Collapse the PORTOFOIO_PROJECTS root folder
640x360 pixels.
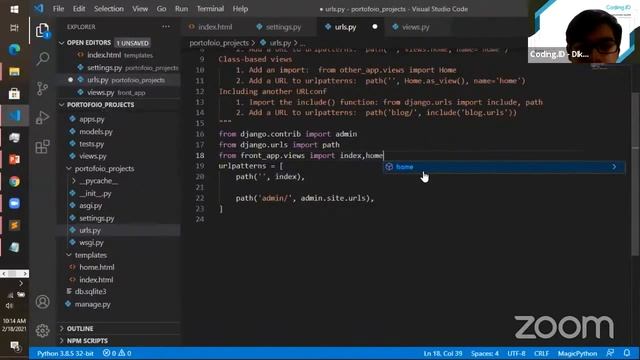click(x=100, y=105)
